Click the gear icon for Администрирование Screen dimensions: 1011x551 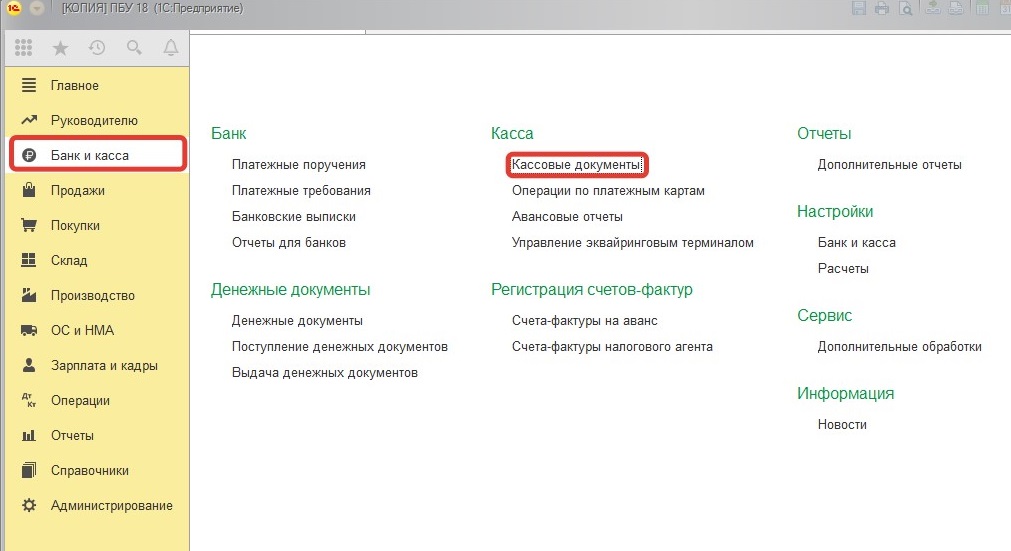(29, 505)
